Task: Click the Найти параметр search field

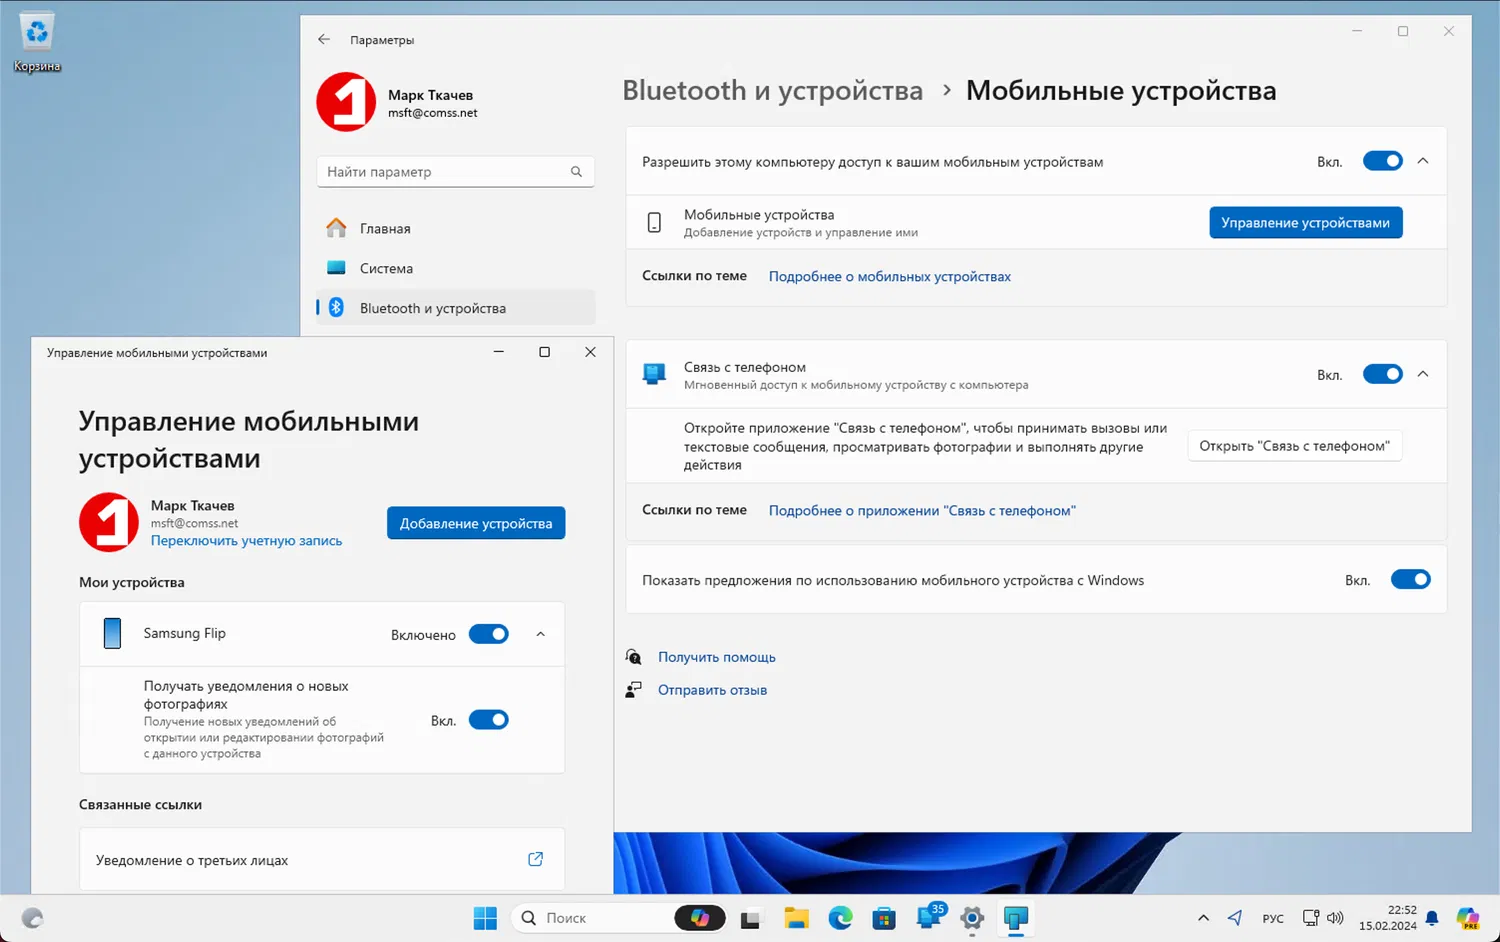Action: pos(456,172)
